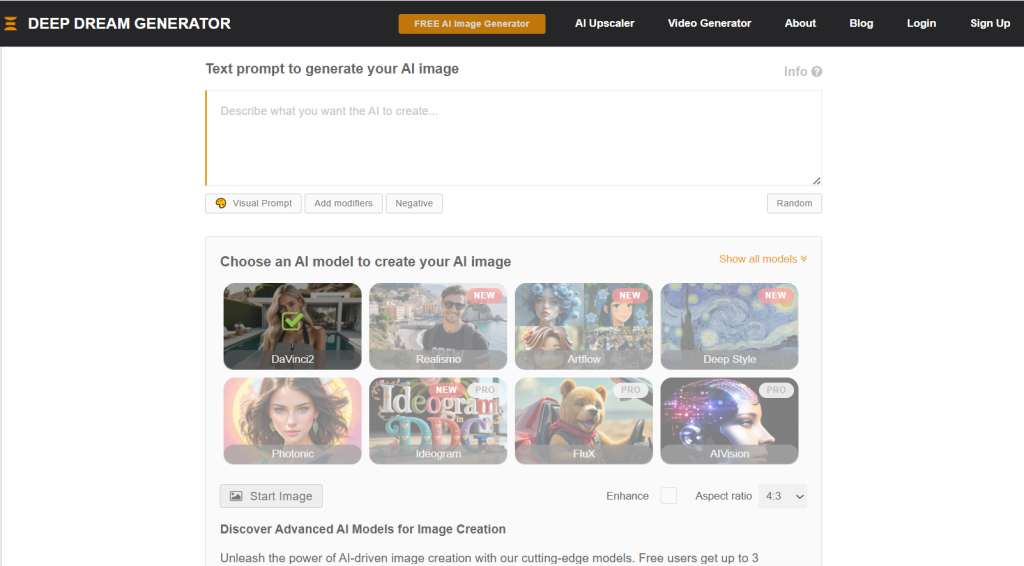Open FREE AI Image Generator
Viewport: 1024px width, 566px height.
pos(472,24)
